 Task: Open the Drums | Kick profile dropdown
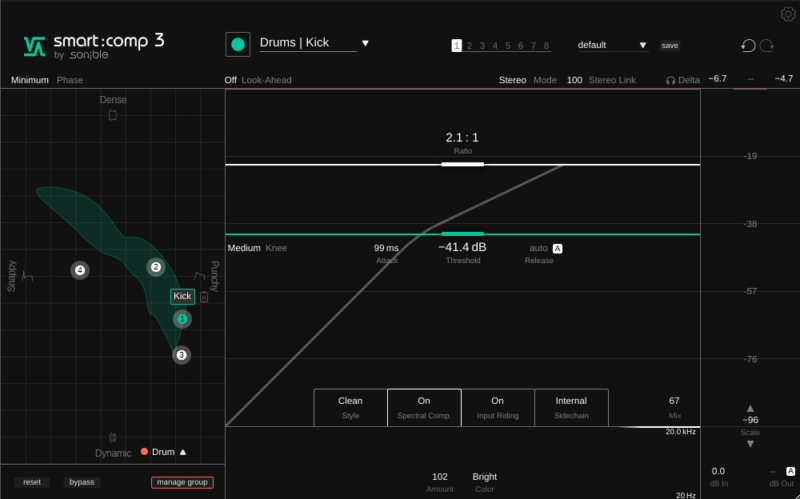click(365, 43)
